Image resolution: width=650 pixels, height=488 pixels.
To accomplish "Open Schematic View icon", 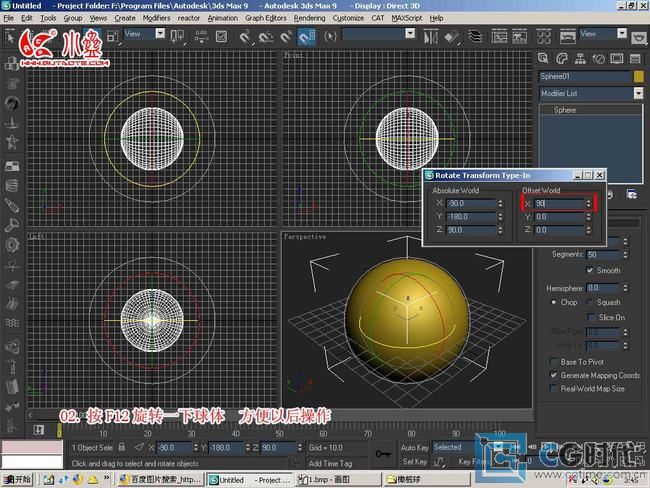I will click(519, 37).
